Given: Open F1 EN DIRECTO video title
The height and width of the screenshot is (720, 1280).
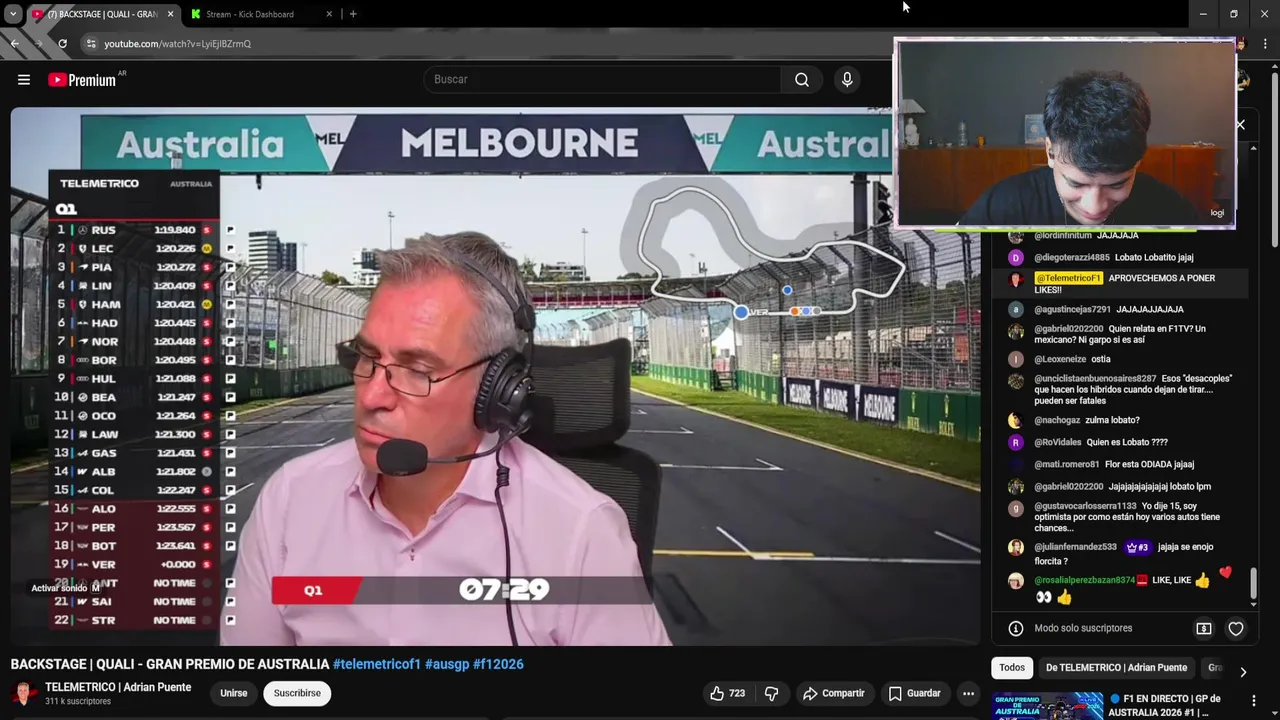Looking at the screenshot, I should (1165, 706).
